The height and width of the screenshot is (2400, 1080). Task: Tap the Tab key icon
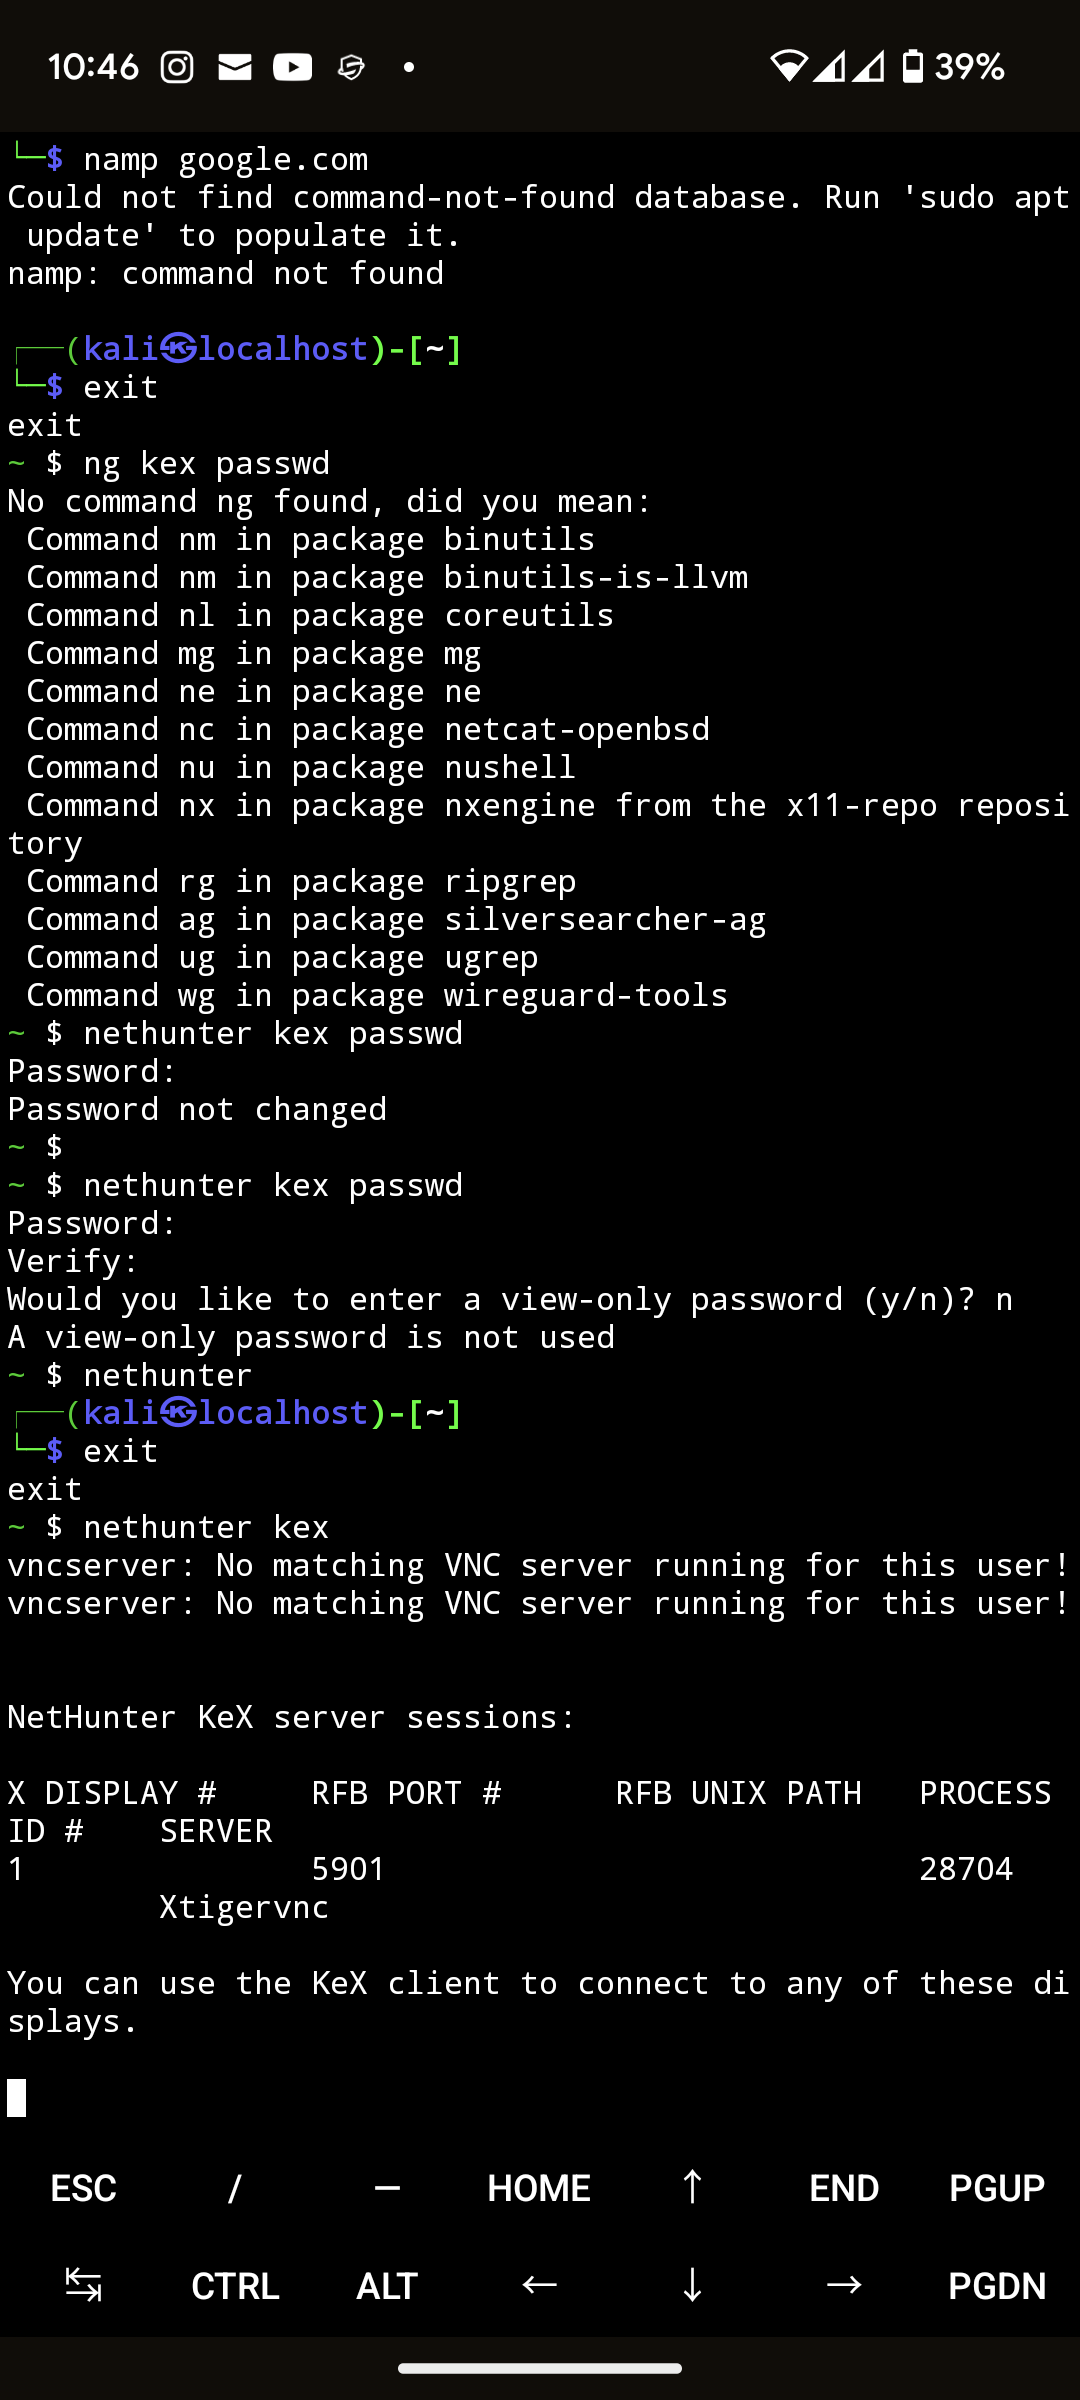[x=84, y=2285]
